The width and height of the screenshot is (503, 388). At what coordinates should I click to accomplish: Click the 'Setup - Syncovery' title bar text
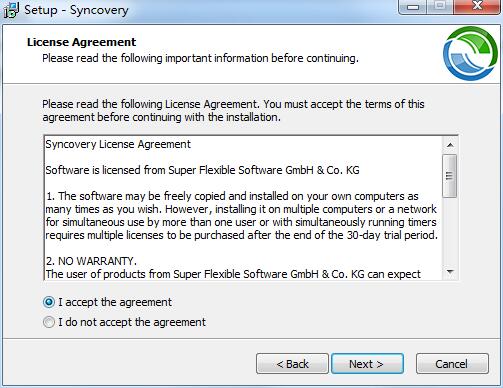tap(76, 10)
